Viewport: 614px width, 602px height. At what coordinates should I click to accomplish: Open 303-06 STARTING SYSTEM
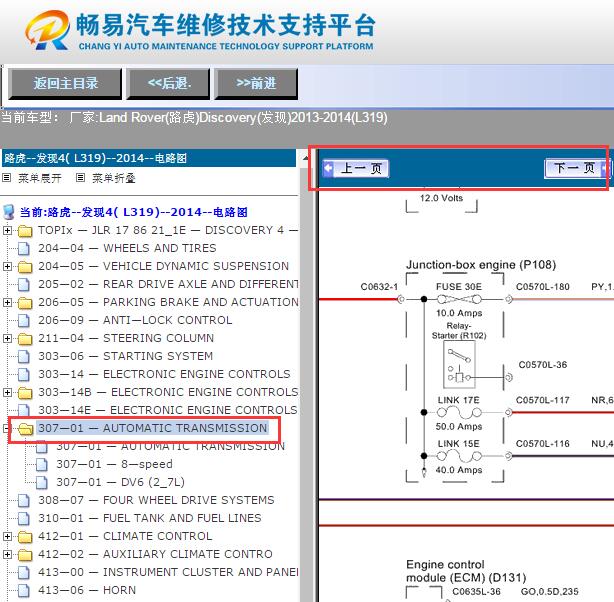click(x=126, y=356)
